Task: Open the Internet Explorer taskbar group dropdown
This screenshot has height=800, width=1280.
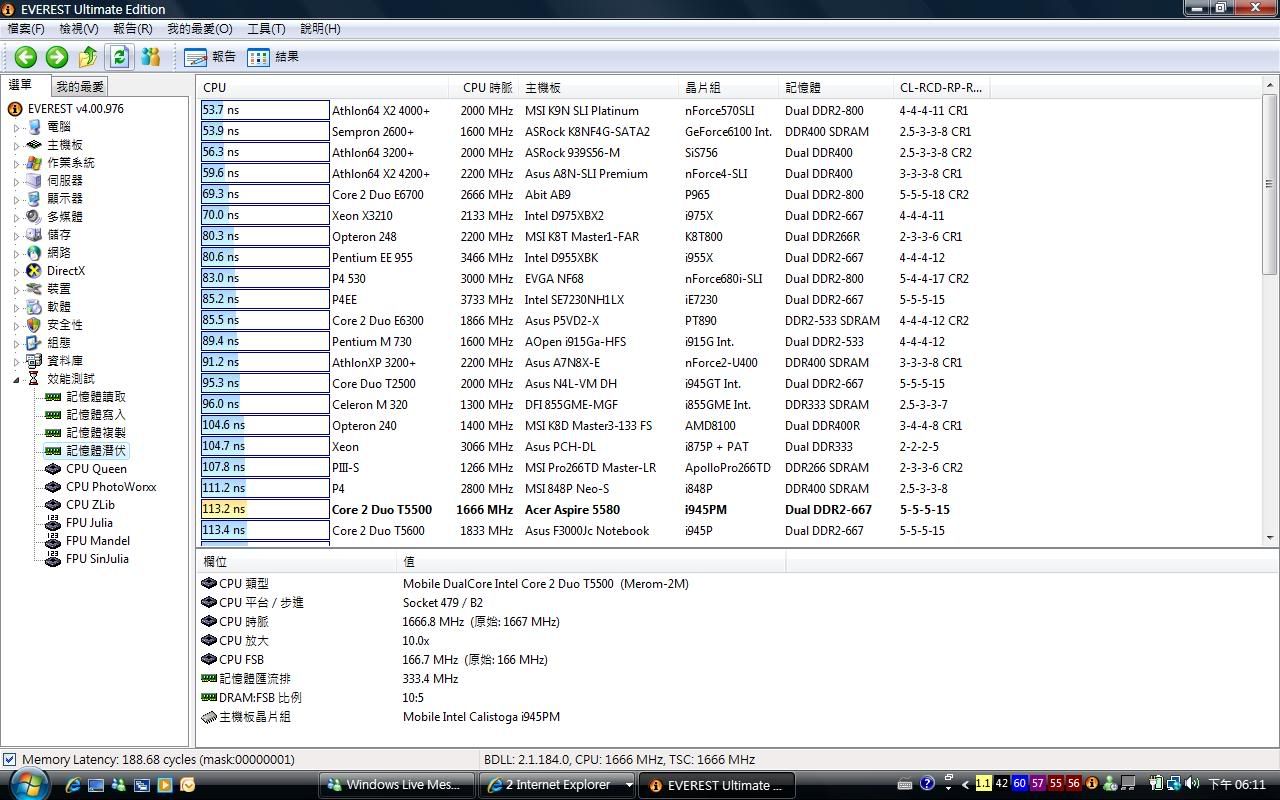Action: 628,785
